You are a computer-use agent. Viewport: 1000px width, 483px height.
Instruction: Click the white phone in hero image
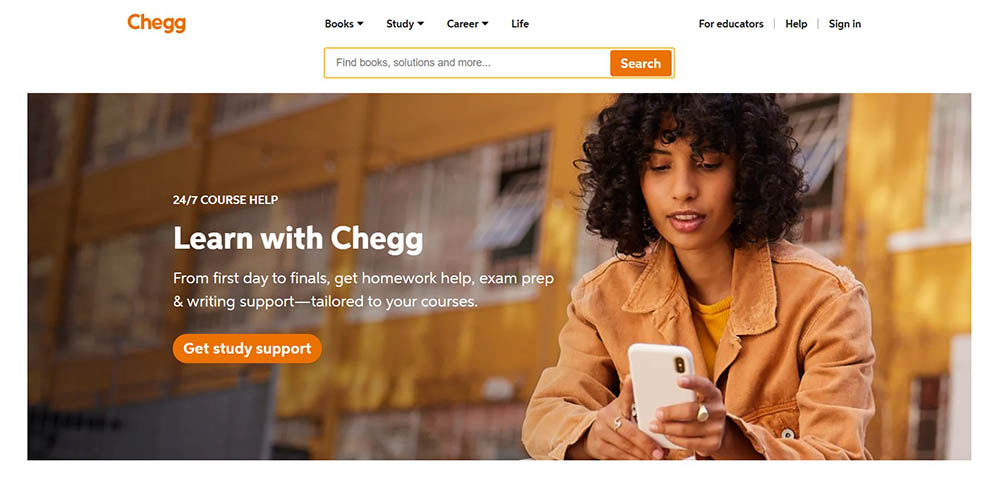[x=660, y=392]
